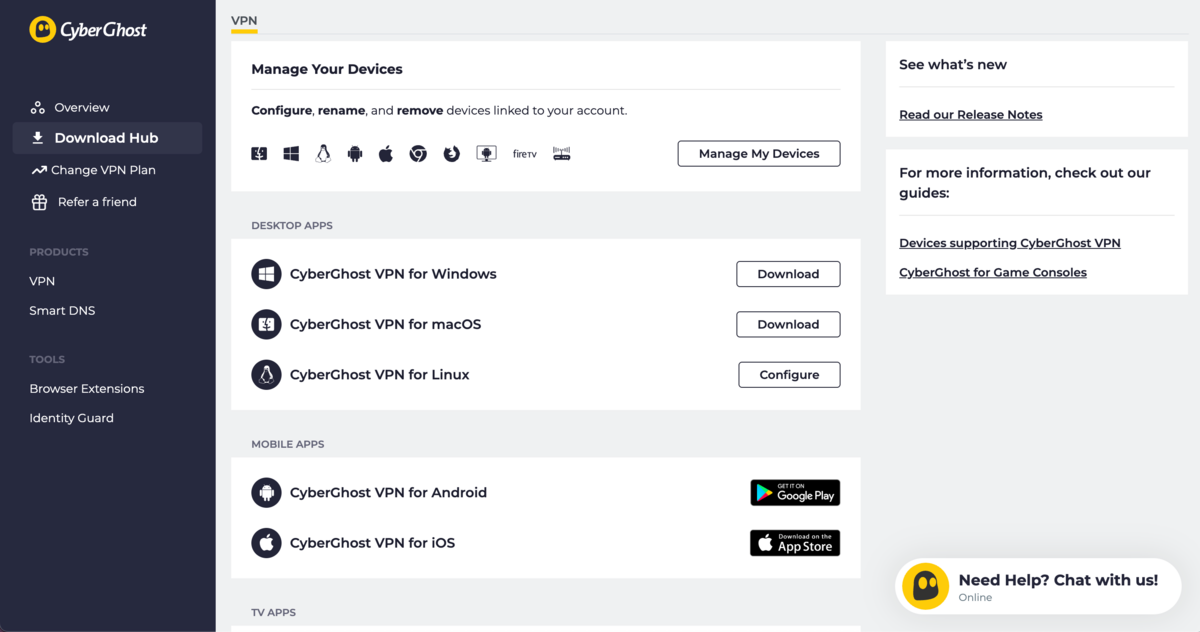Image resolution: width=1200 pixels, height=632 pixels.
Task: Click the Firefox icon in device list
Action: 452,154
